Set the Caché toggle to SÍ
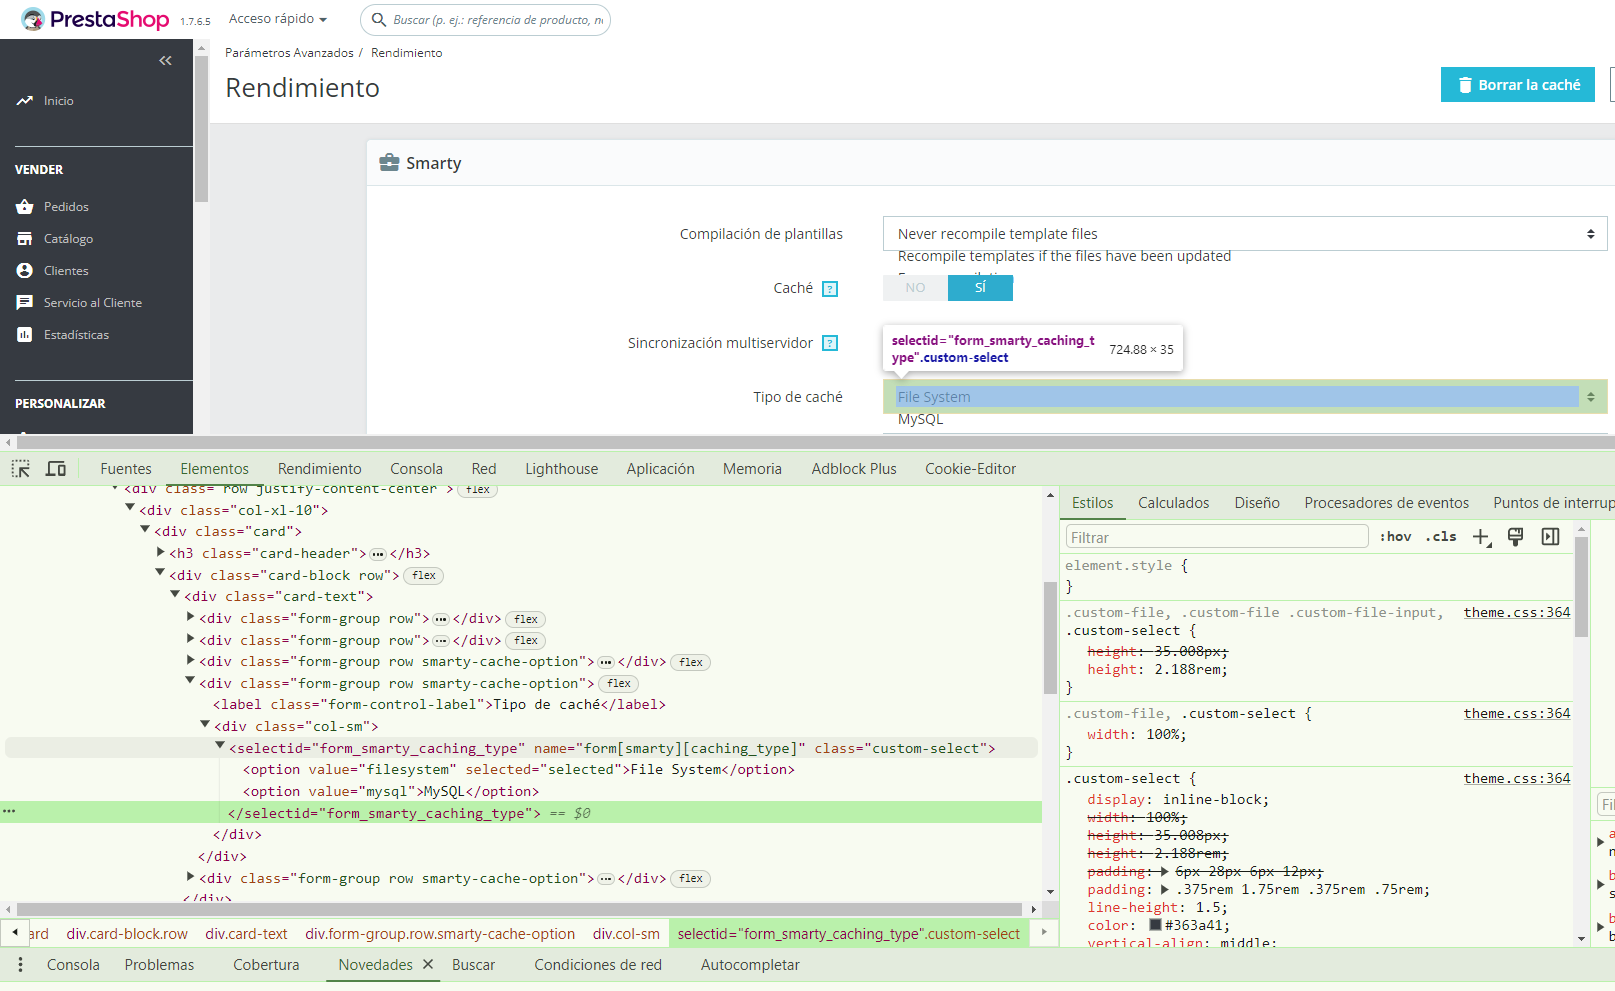This screenshot has height=991, width=1615. coord(980,288)
